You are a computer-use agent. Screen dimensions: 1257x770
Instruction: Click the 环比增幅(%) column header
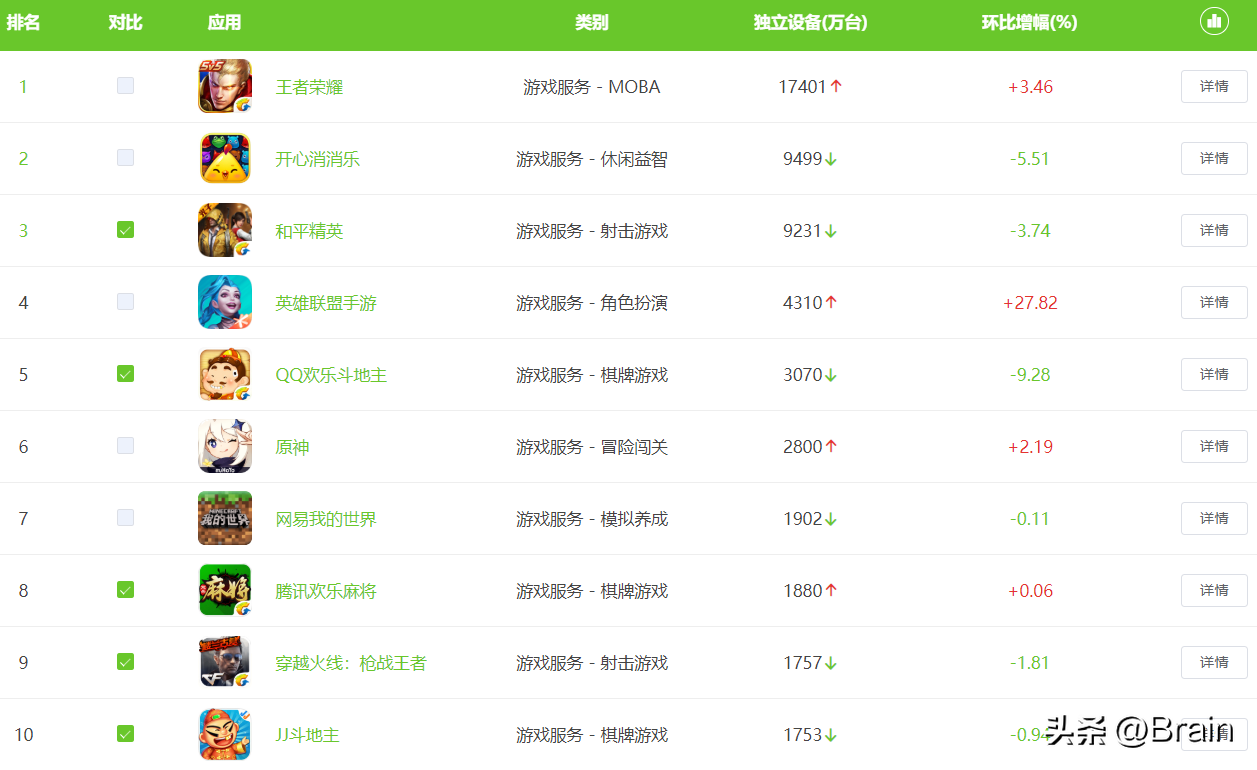coord(1030,22)
